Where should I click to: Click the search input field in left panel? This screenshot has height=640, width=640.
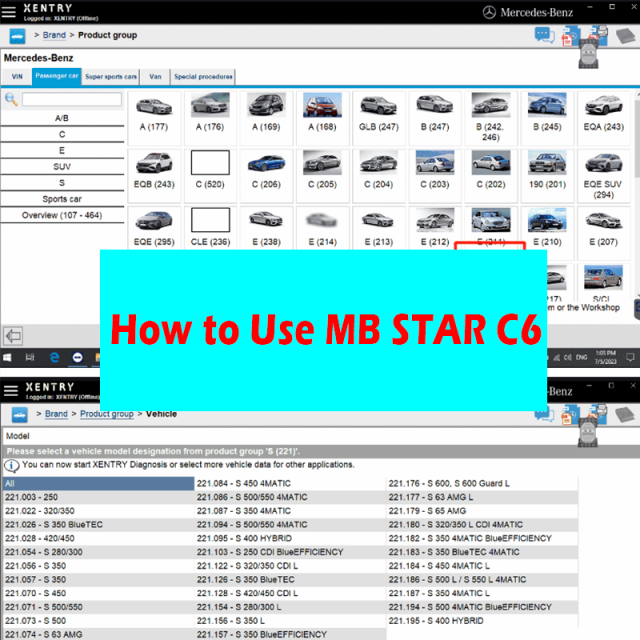click(72, 100)
